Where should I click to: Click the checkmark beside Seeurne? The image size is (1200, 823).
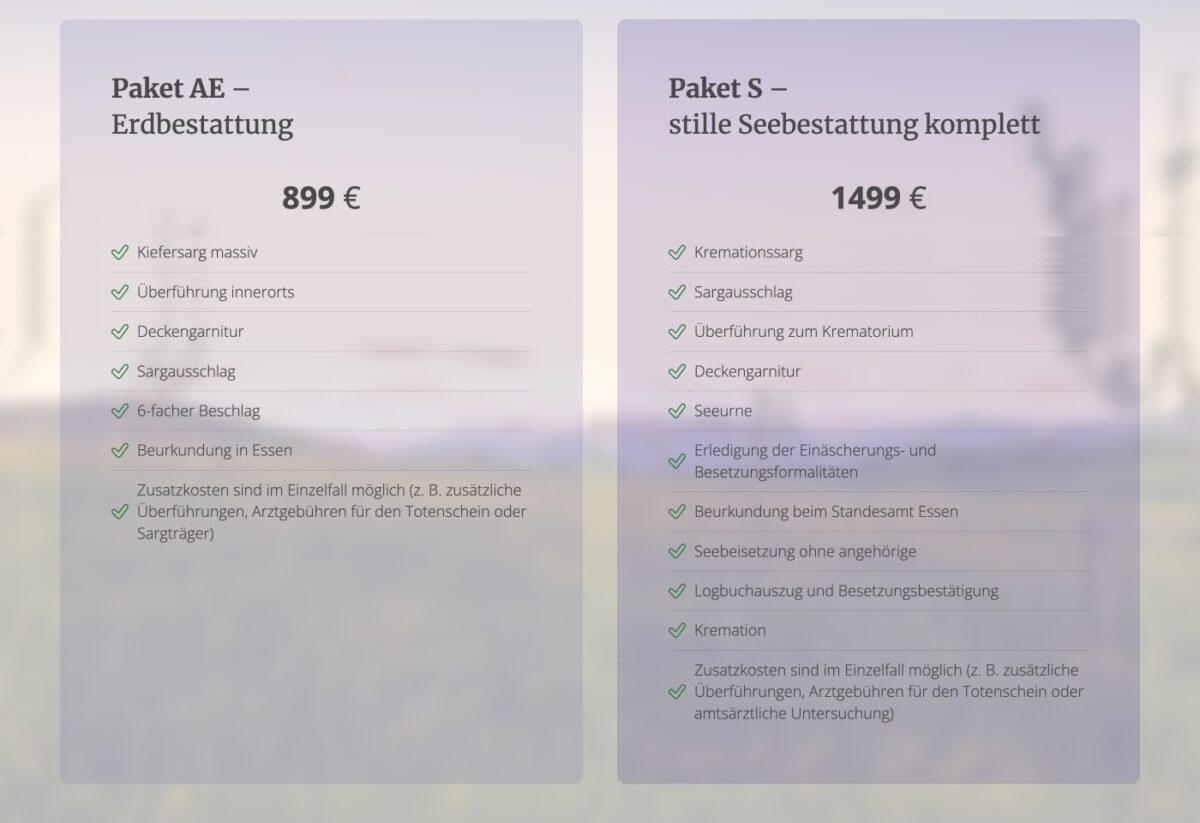point(677,410)
